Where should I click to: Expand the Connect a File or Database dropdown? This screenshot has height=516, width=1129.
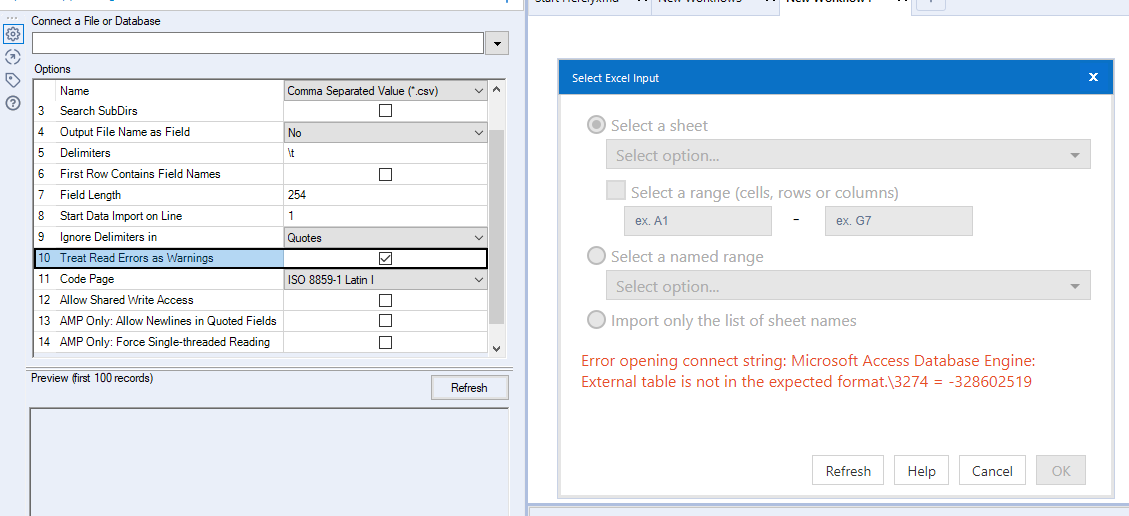(497, 43)
